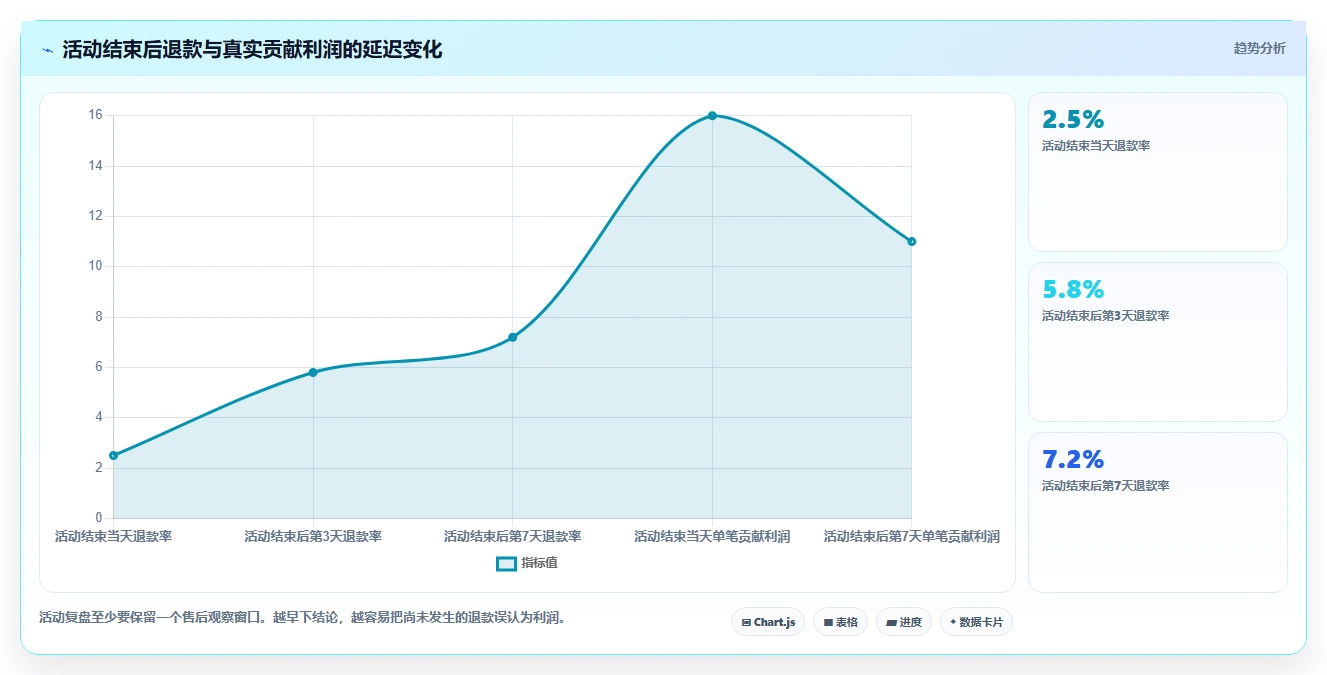Click data point for 活动结束后第7天退款率
This screenshot has width=1327, height=675.
pyautogui.click(x=512, y=337)
